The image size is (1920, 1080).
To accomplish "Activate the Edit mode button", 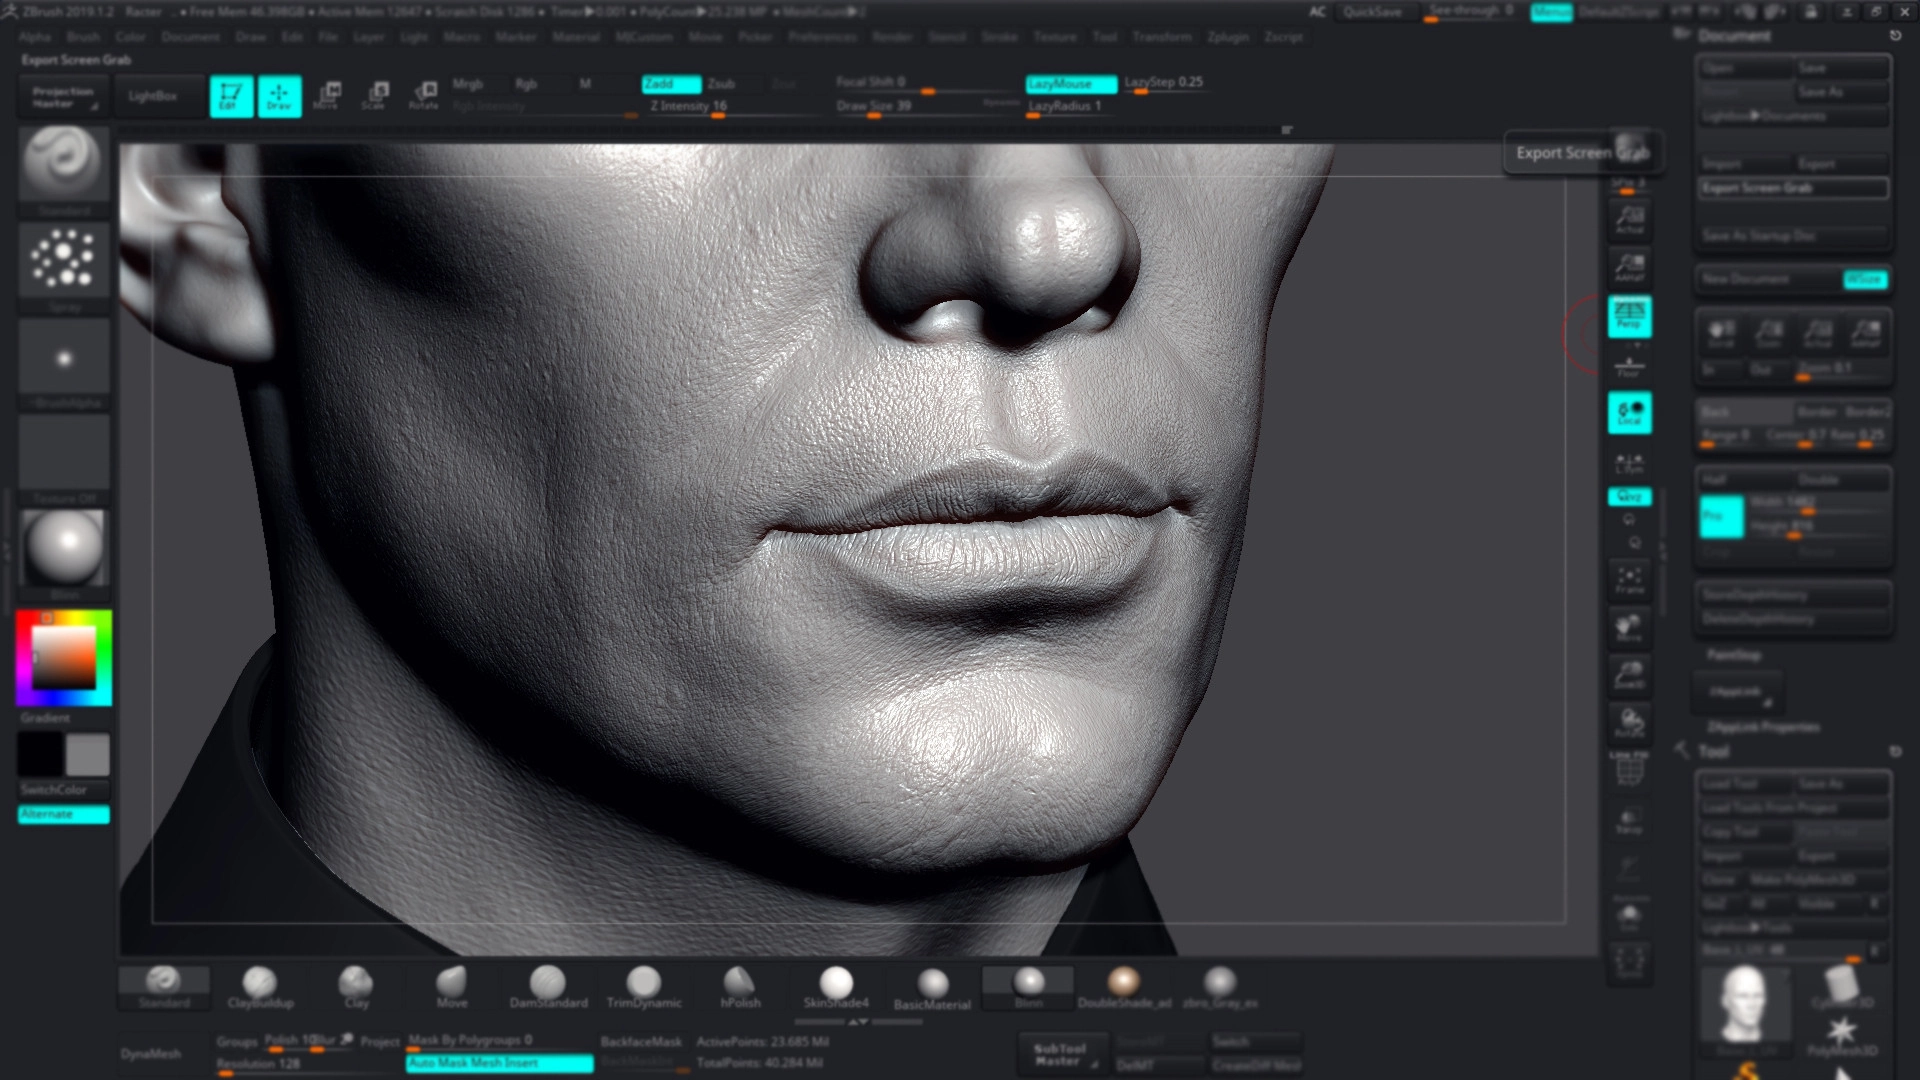I will coord(231,96).
